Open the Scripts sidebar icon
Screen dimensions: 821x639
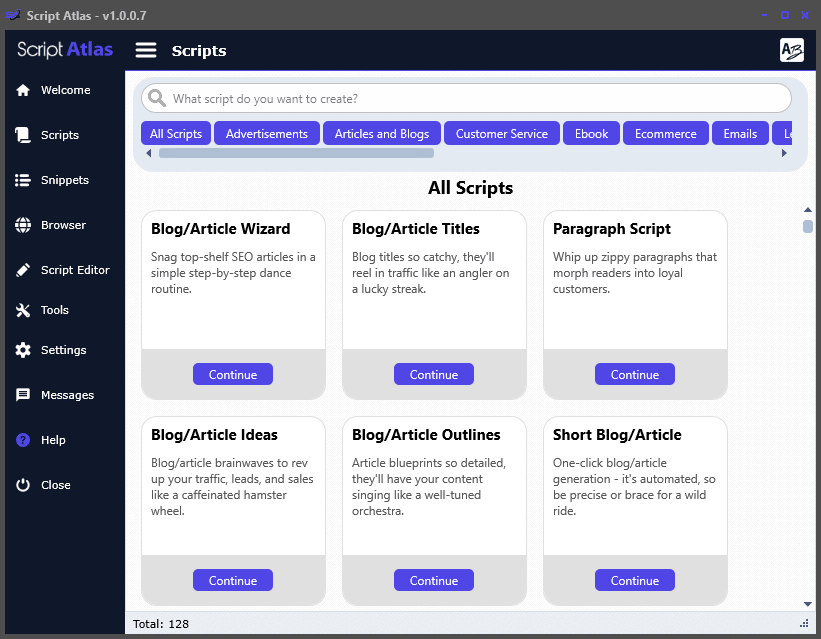tap(23, 135)
